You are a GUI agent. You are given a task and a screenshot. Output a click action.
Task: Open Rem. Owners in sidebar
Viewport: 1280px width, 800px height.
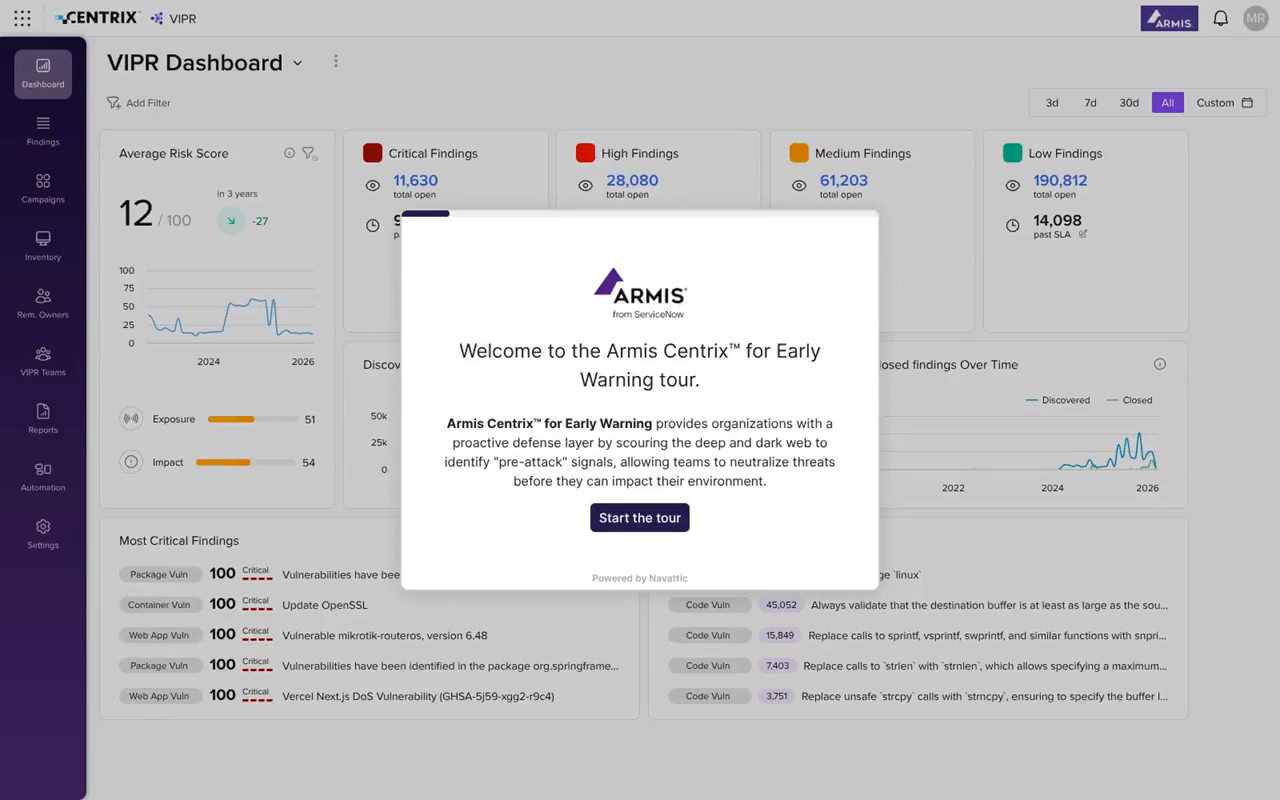[x=43, y=304]
